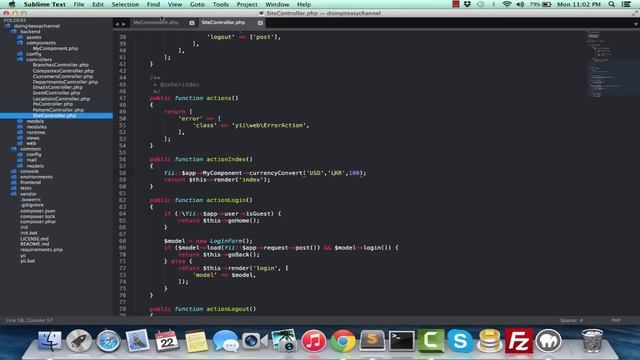
Task: Open Calendar icon showing 22
Action: pos(167,340)
